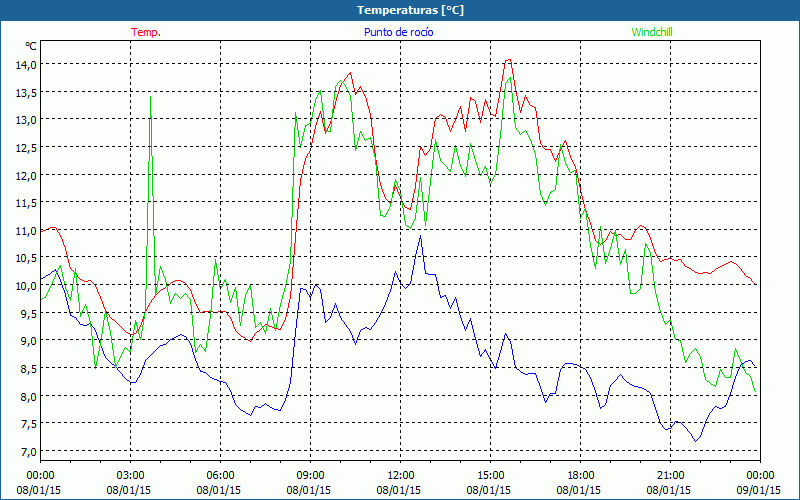Click the red Temp. legend label
The height and width of the screenshot is (500, 800).
[x=146, y=32]
